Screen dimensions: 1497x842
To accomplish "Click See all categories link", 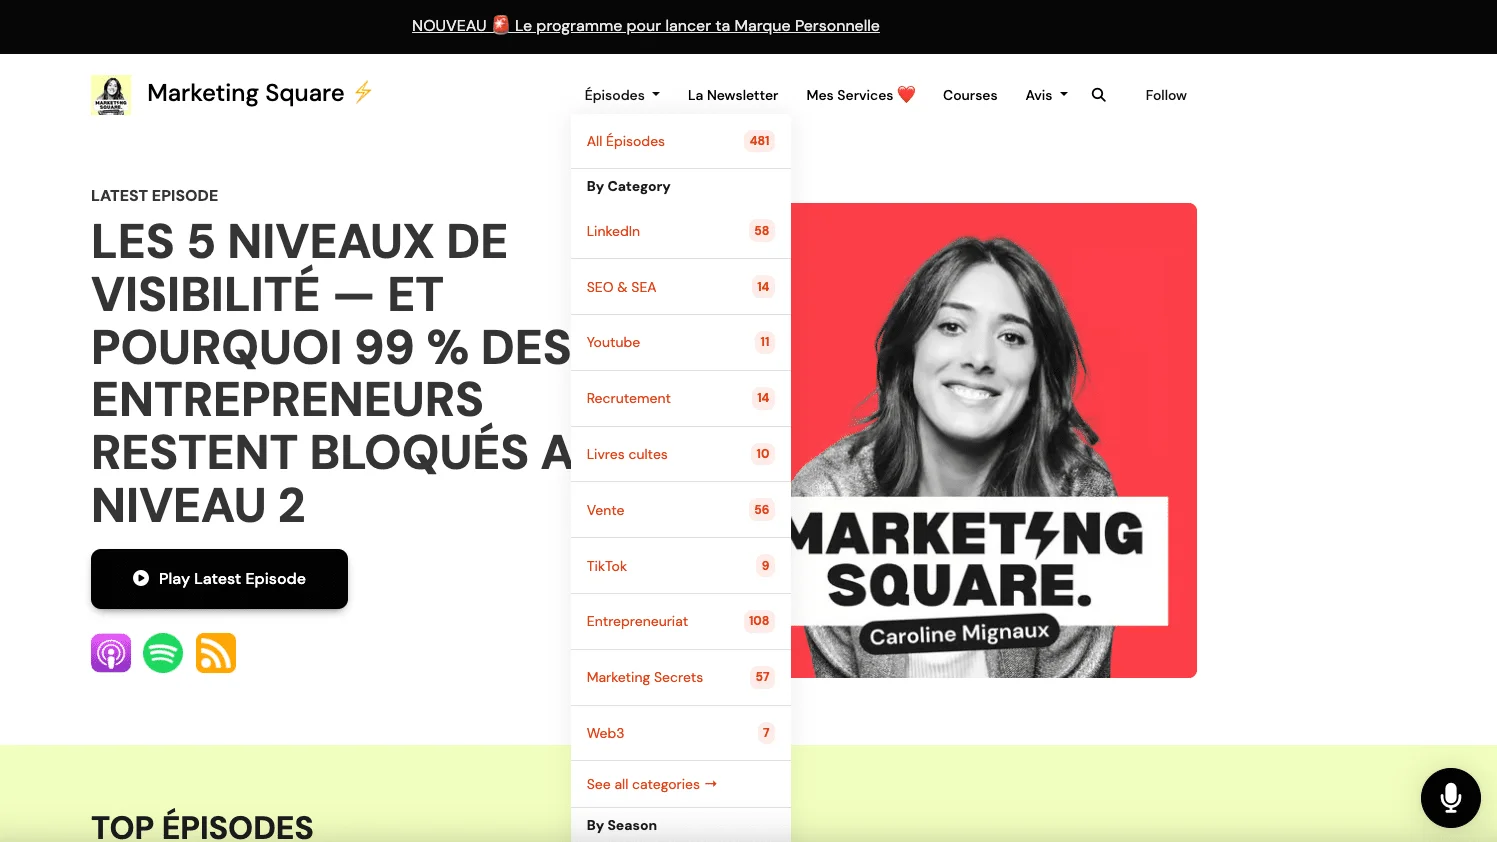I will pos(652,784).
